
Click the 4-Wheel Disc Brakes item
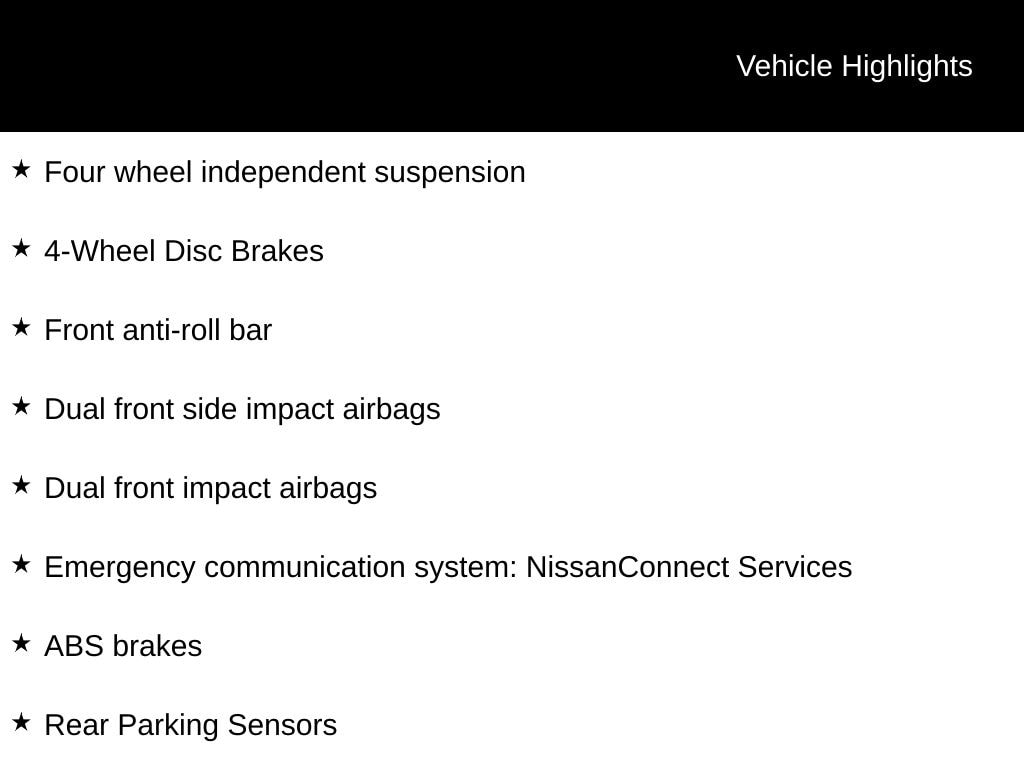click(184, 251)
